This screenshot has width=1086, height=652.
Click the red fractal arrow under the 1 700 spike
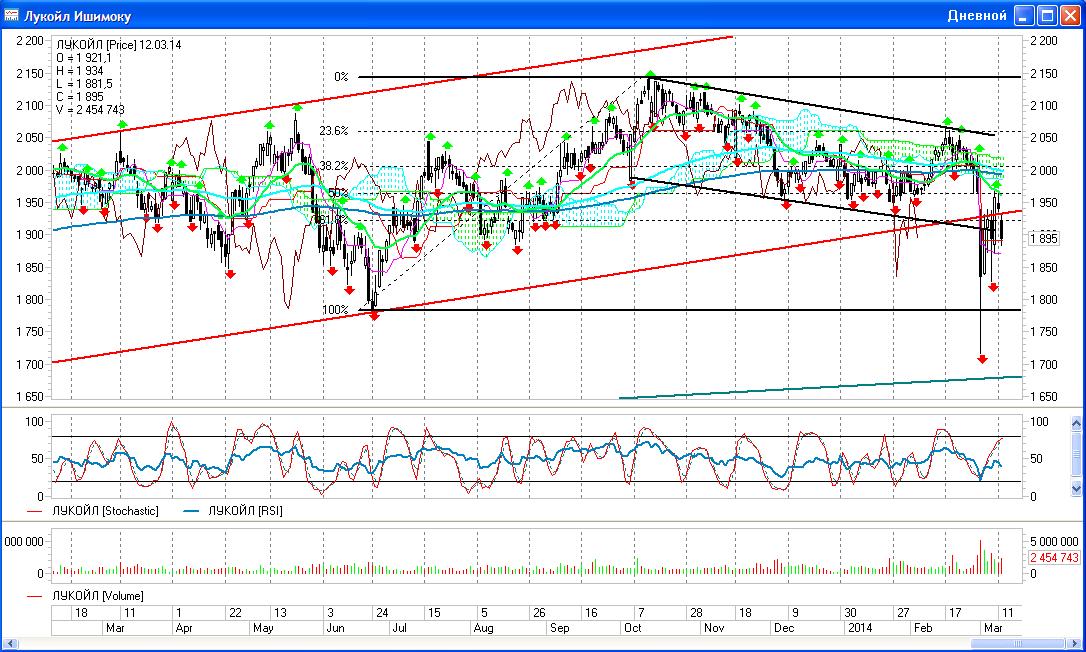tap(982, 359)
